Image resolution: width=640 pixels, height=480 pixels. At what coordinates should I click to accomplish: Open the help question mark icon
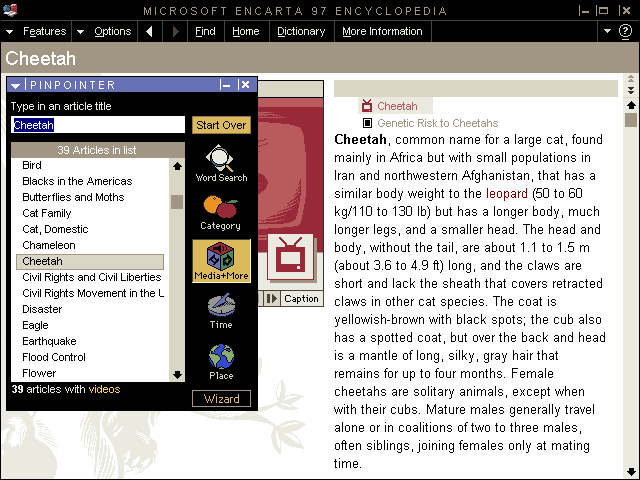[x=625, y=31]
